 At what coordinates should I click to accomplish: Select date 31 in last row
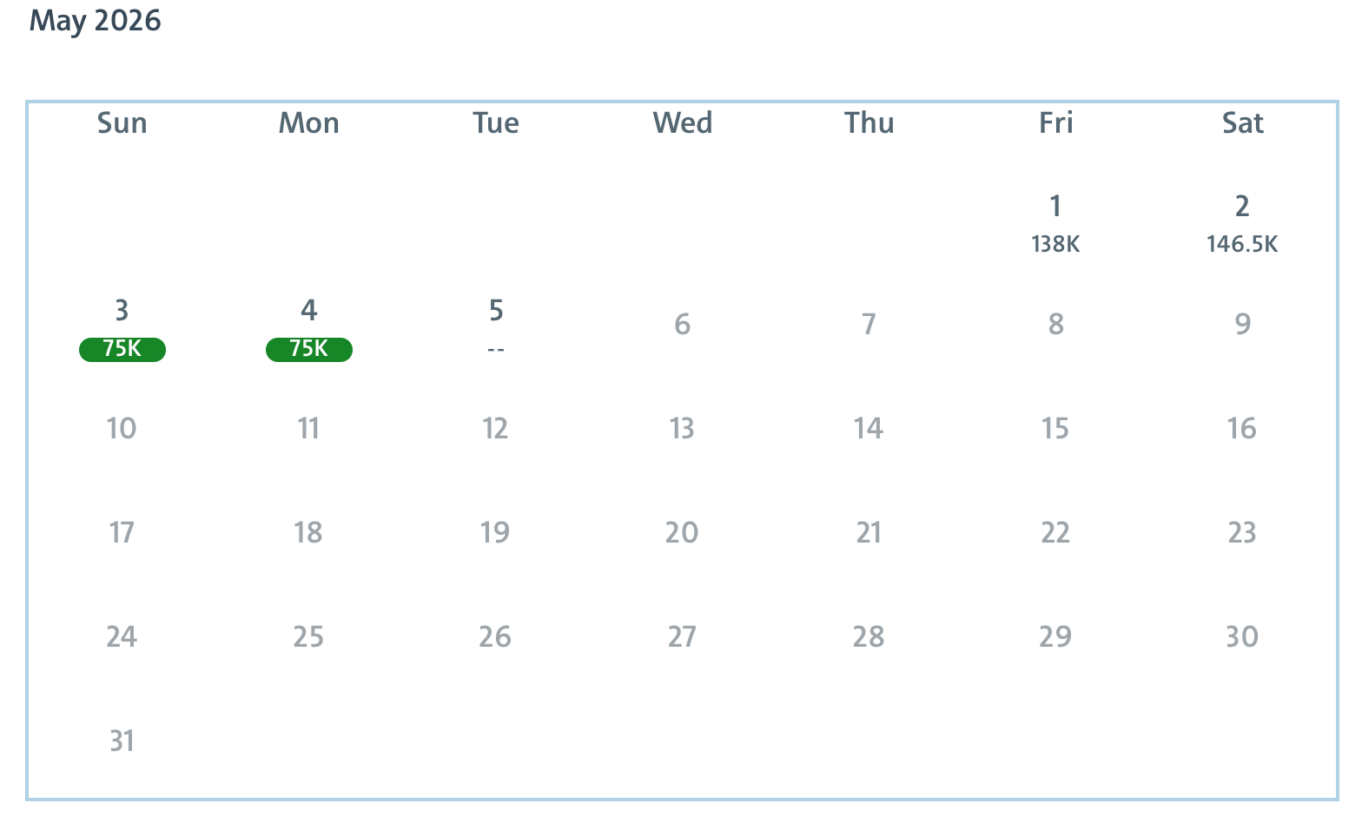122,741
